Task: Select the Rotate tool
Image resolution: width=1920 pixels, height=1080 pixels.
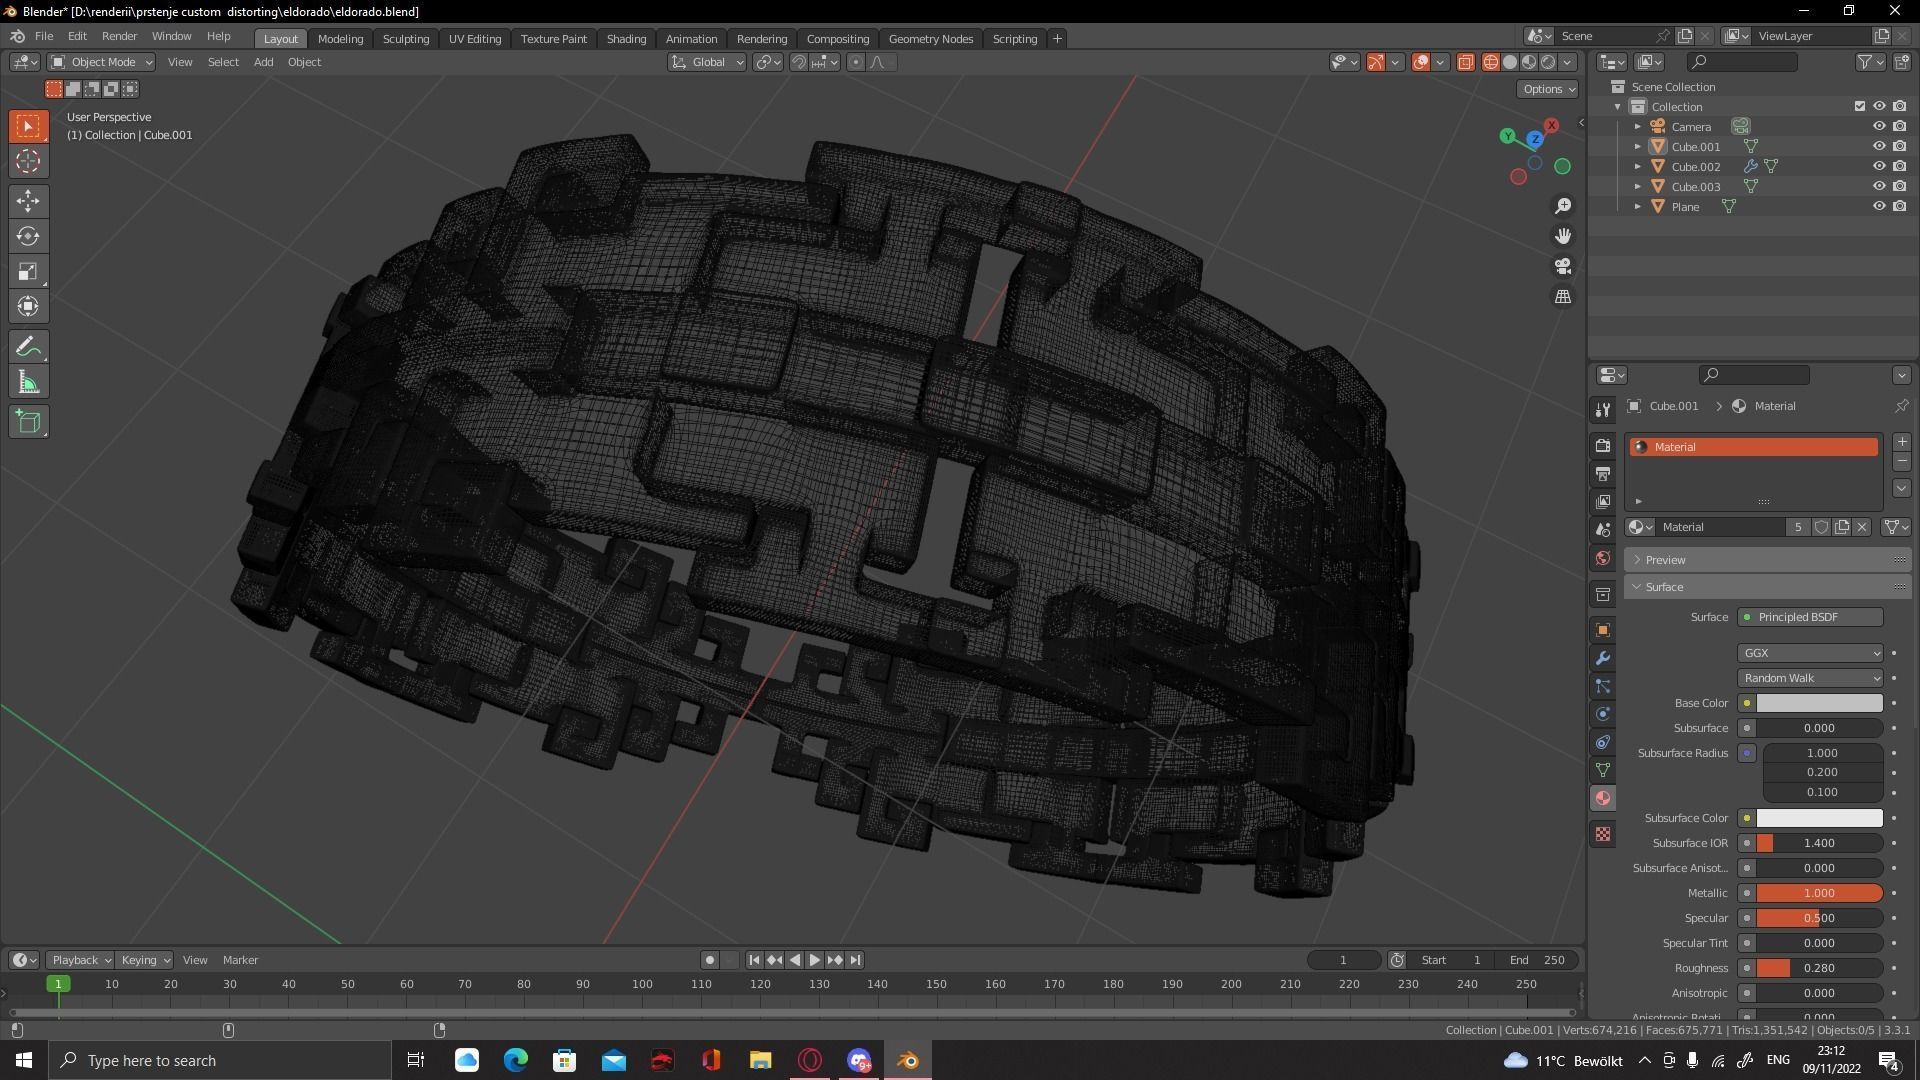Action: click(28, 236)
